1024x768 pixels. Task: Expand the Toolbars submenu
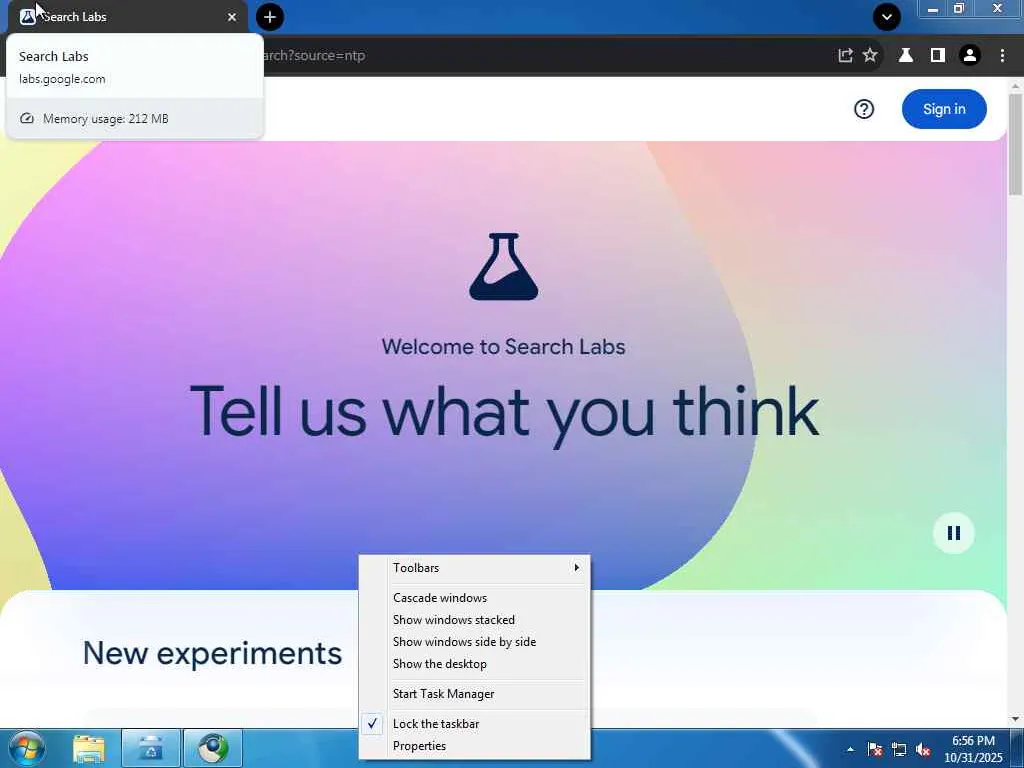[475, 568]
